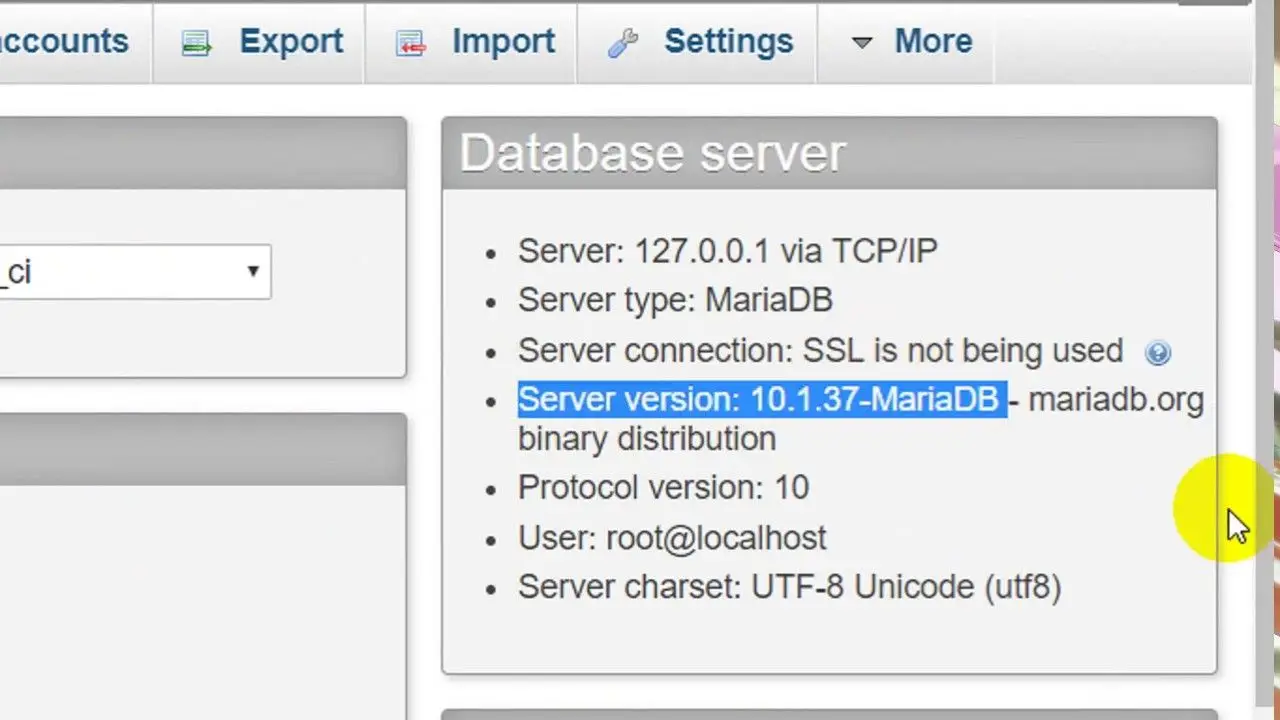Open the collation dropdown ending in _ci
The image size is (1280, 720).
click(x=135, y=272)
